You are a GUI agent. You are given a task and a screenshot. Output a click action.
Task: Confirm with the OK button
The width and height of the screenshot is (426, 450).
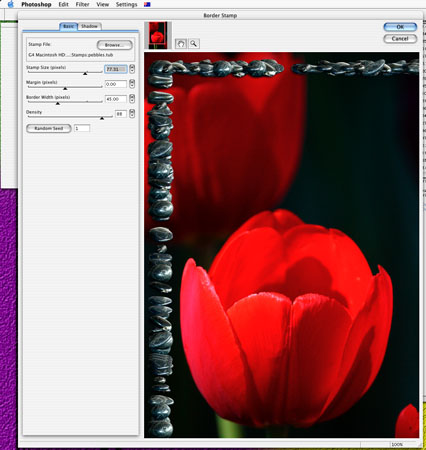[x=400, y=27]
